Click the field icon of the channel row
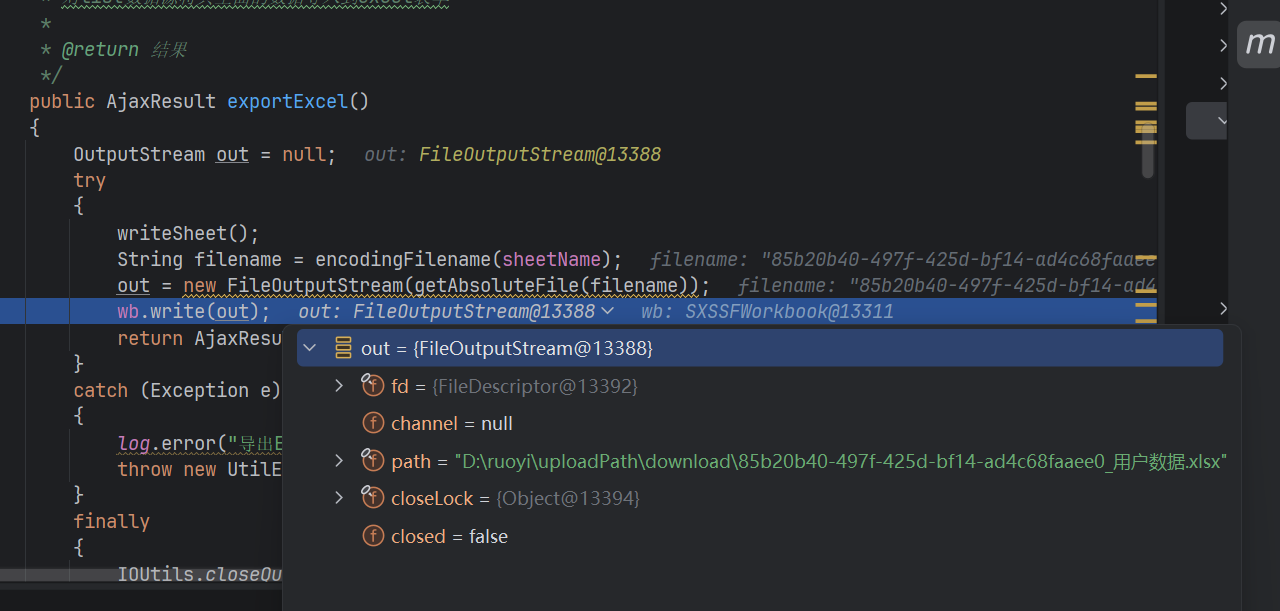The height and width of the screenshot is (611, 1280). [x=373, y=424]
